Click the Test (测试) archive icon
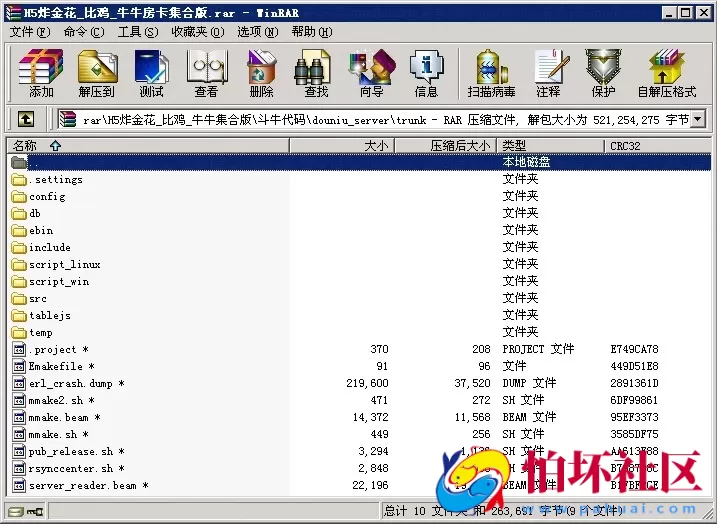This screenshot has height=524, width=717. (x=151, y=73)
